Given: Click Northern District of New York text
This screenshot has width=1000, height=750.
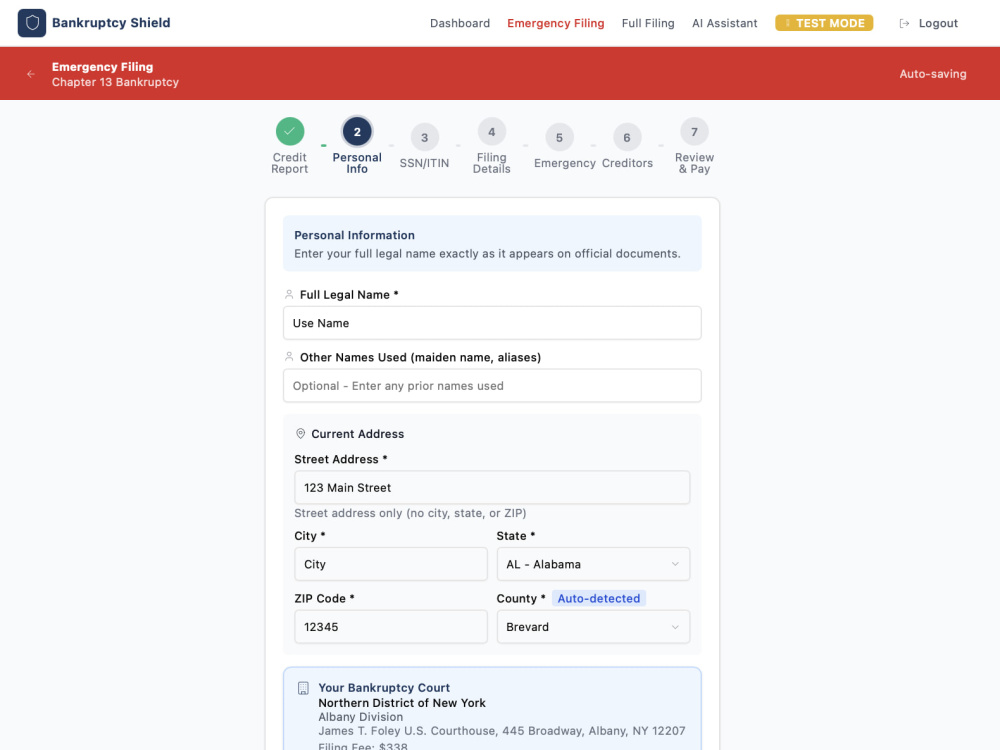Looking at the screenshot, I should tap(402, 703).
